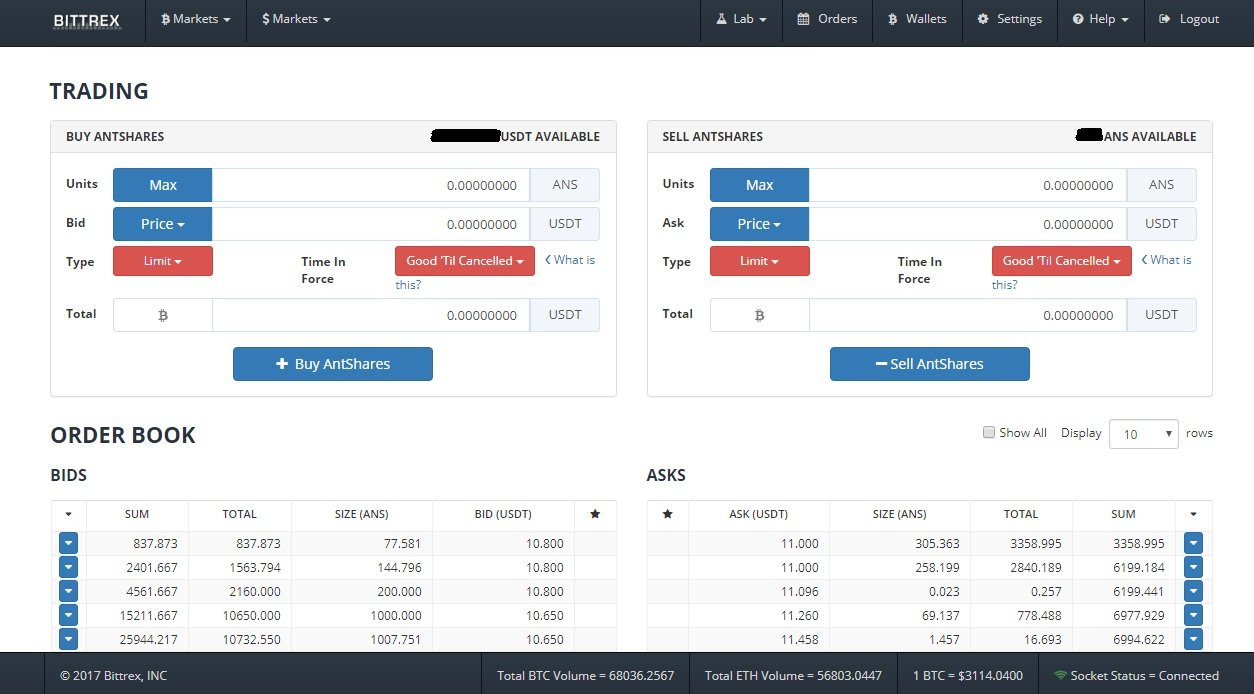Log out using the Logout link
The height and width of the screenshot is (694, 1254).
point(1189,19)
